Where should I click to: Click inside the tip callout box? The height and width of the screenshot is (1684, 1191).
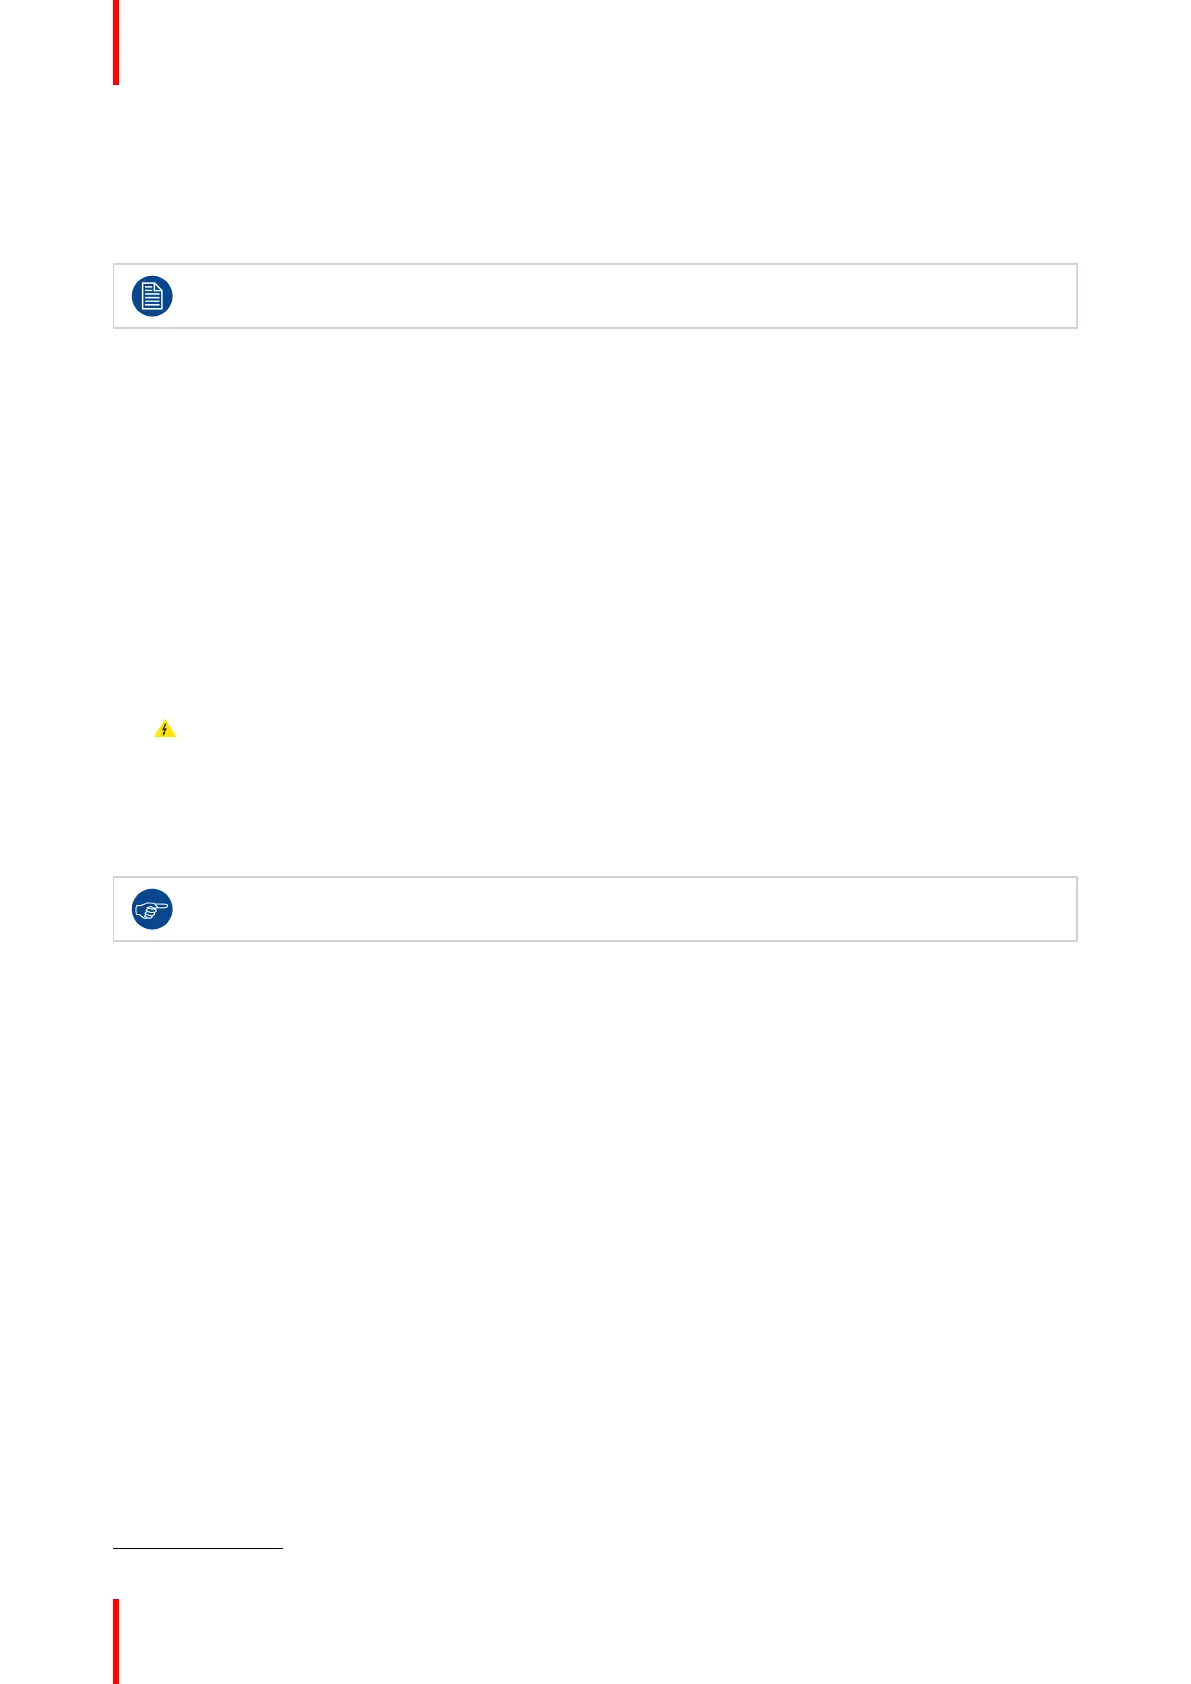[595, 909]
